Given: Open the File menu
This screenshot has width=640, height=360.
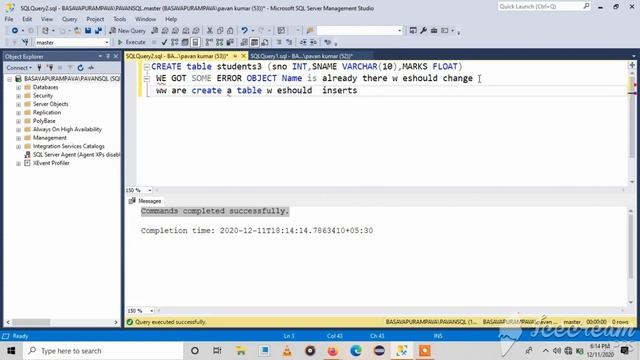Looking at the screenshot, I should [9, 19].
